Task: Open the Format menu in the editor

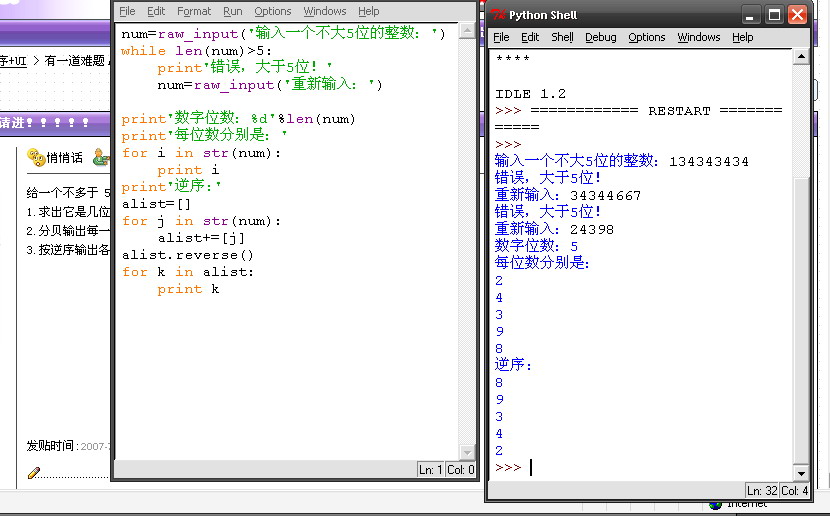Action: [x=194, y=11]
